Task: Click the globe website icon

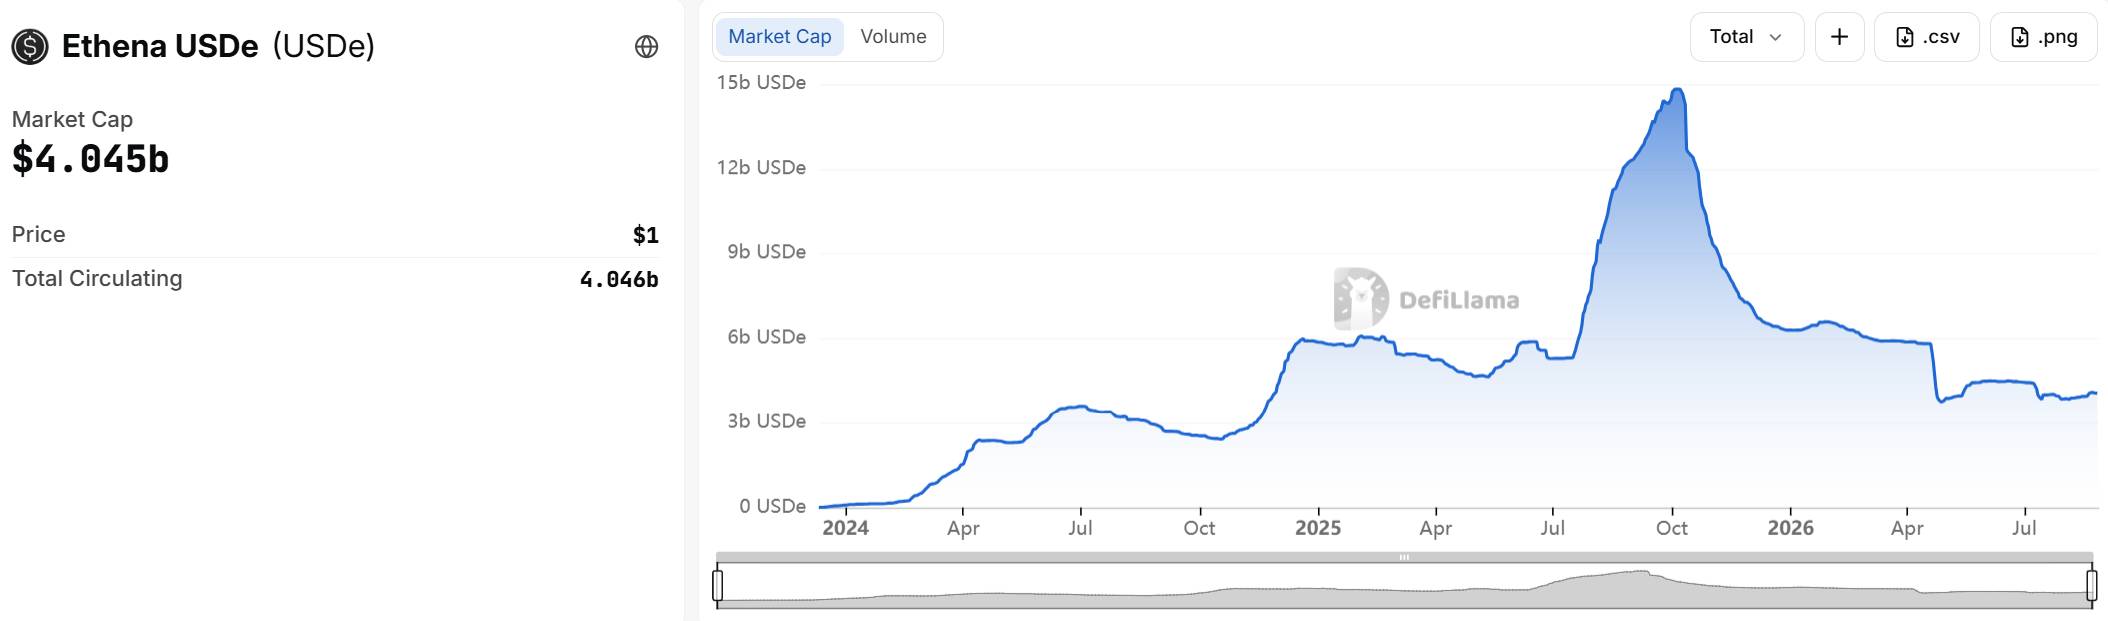Action: [647, 47]
